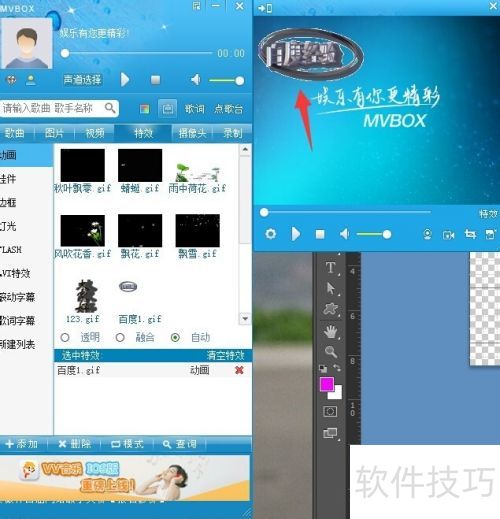Select 挂件 category in sidebar

tap(26, 179)
